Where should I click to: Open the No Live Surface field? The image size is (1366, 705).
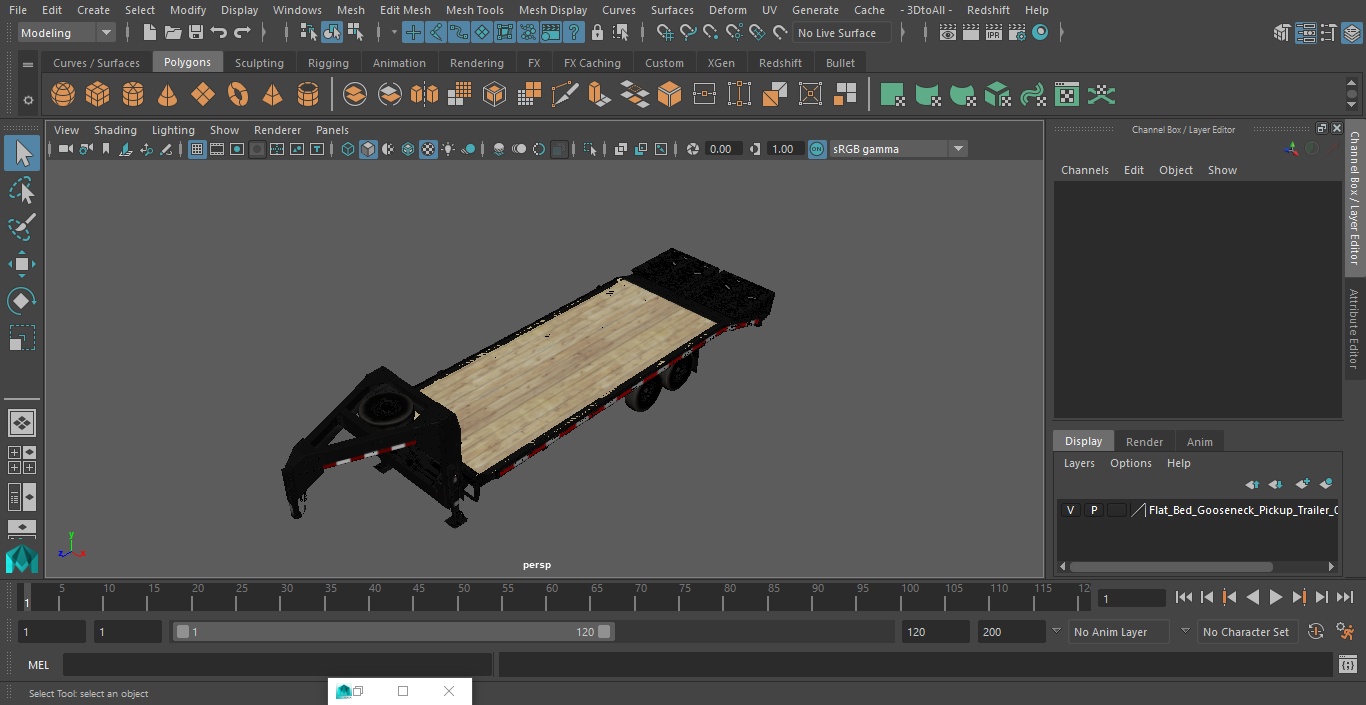pyautogui.click(x=844, y=33)
